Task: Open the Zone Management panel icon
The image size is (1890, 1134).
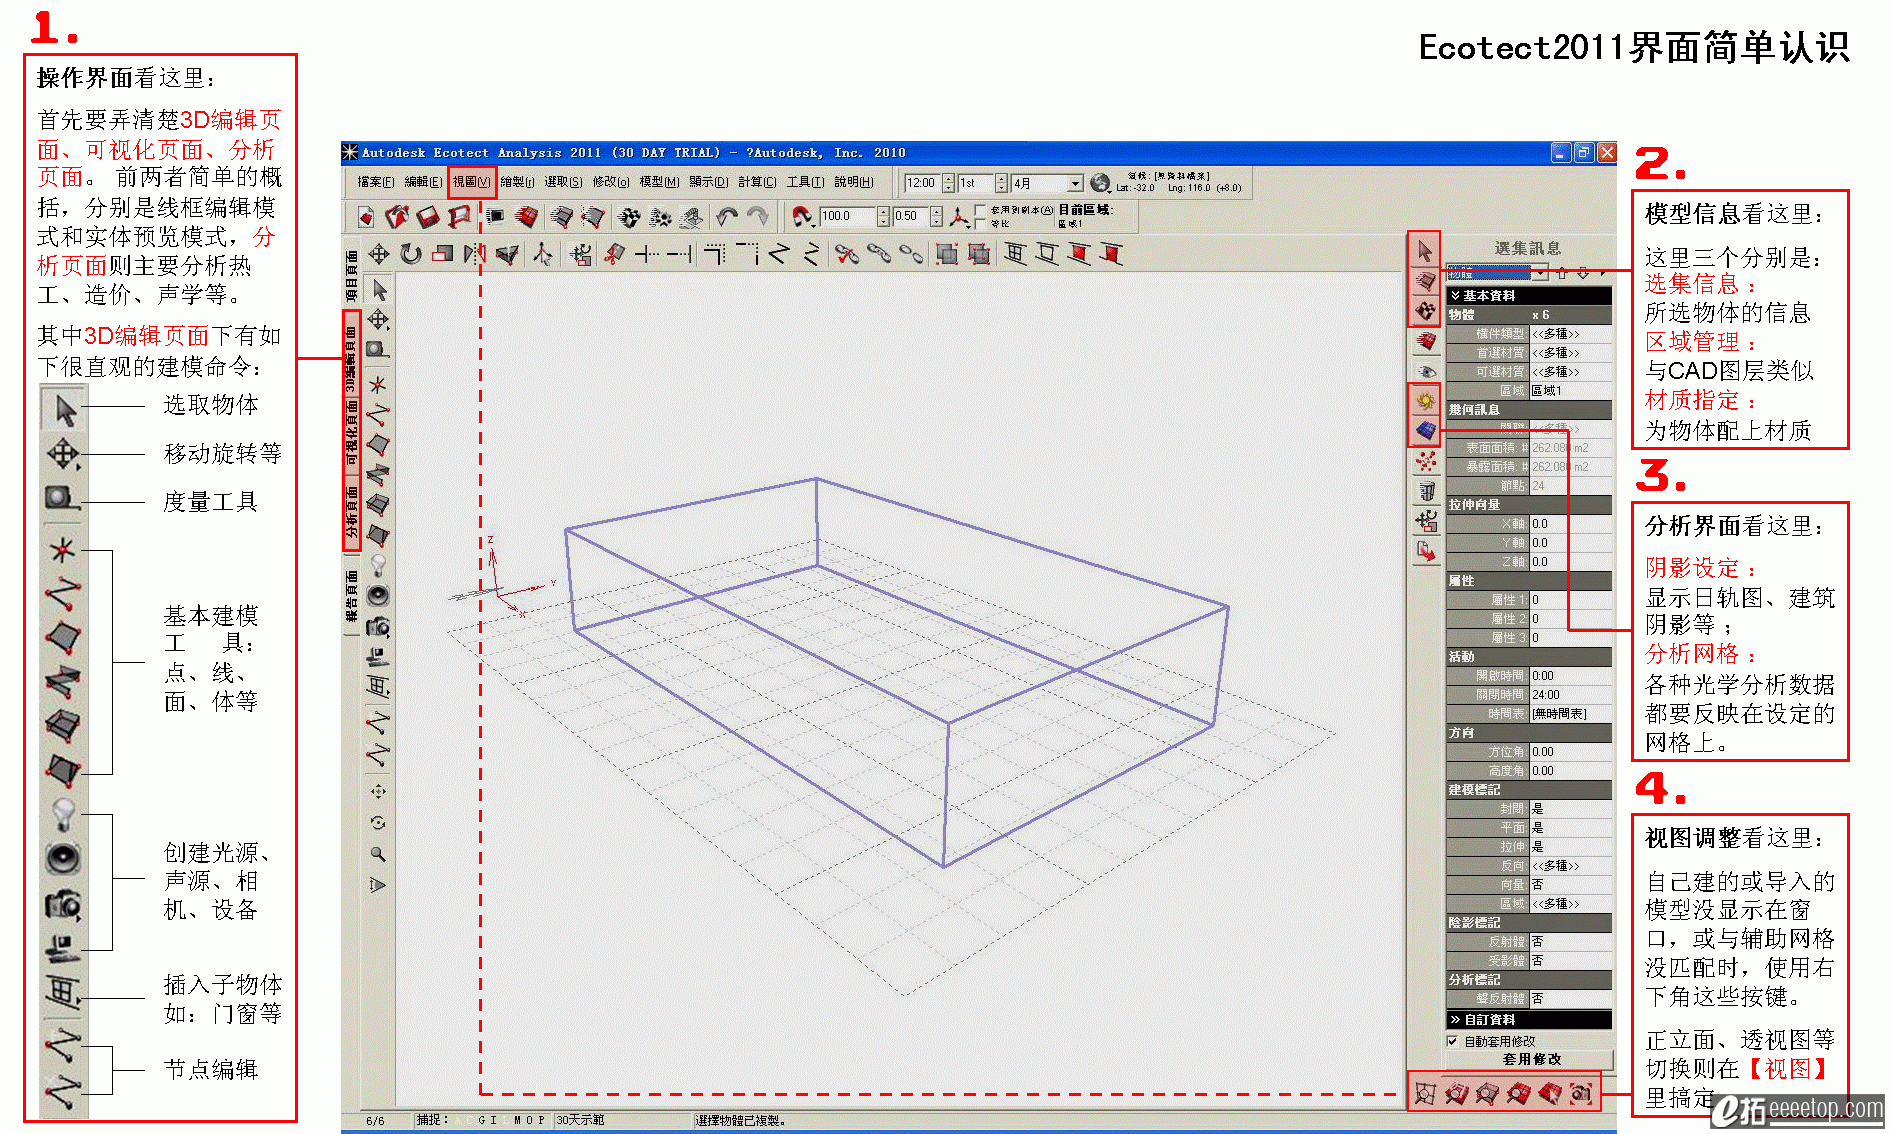Action: coord(1426,281)
